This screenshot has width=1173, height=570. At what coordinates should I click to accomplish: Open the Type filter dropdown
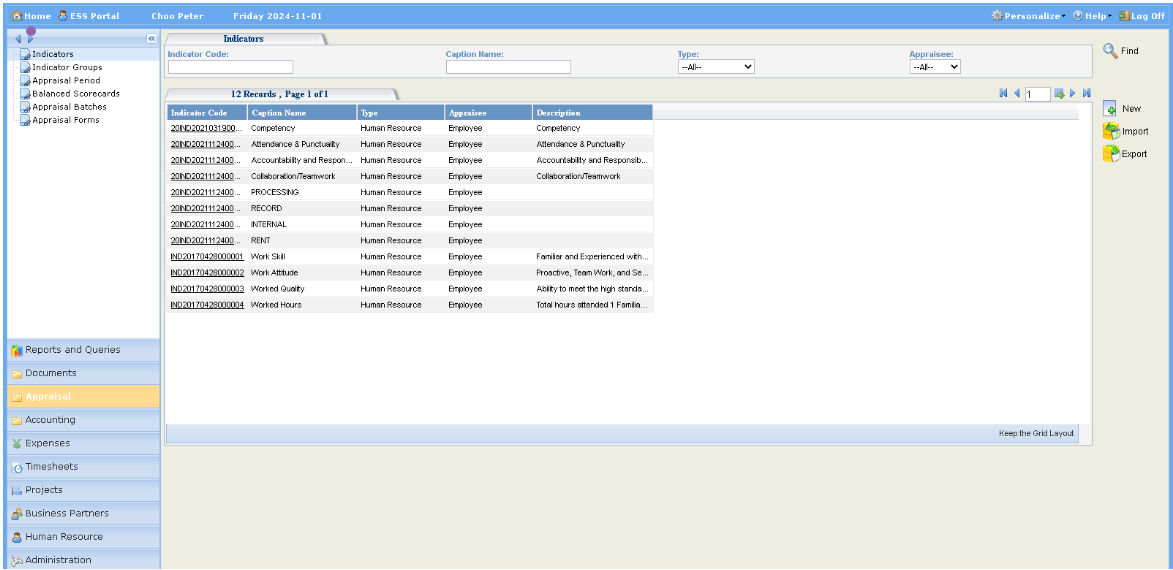coord(716,67)
